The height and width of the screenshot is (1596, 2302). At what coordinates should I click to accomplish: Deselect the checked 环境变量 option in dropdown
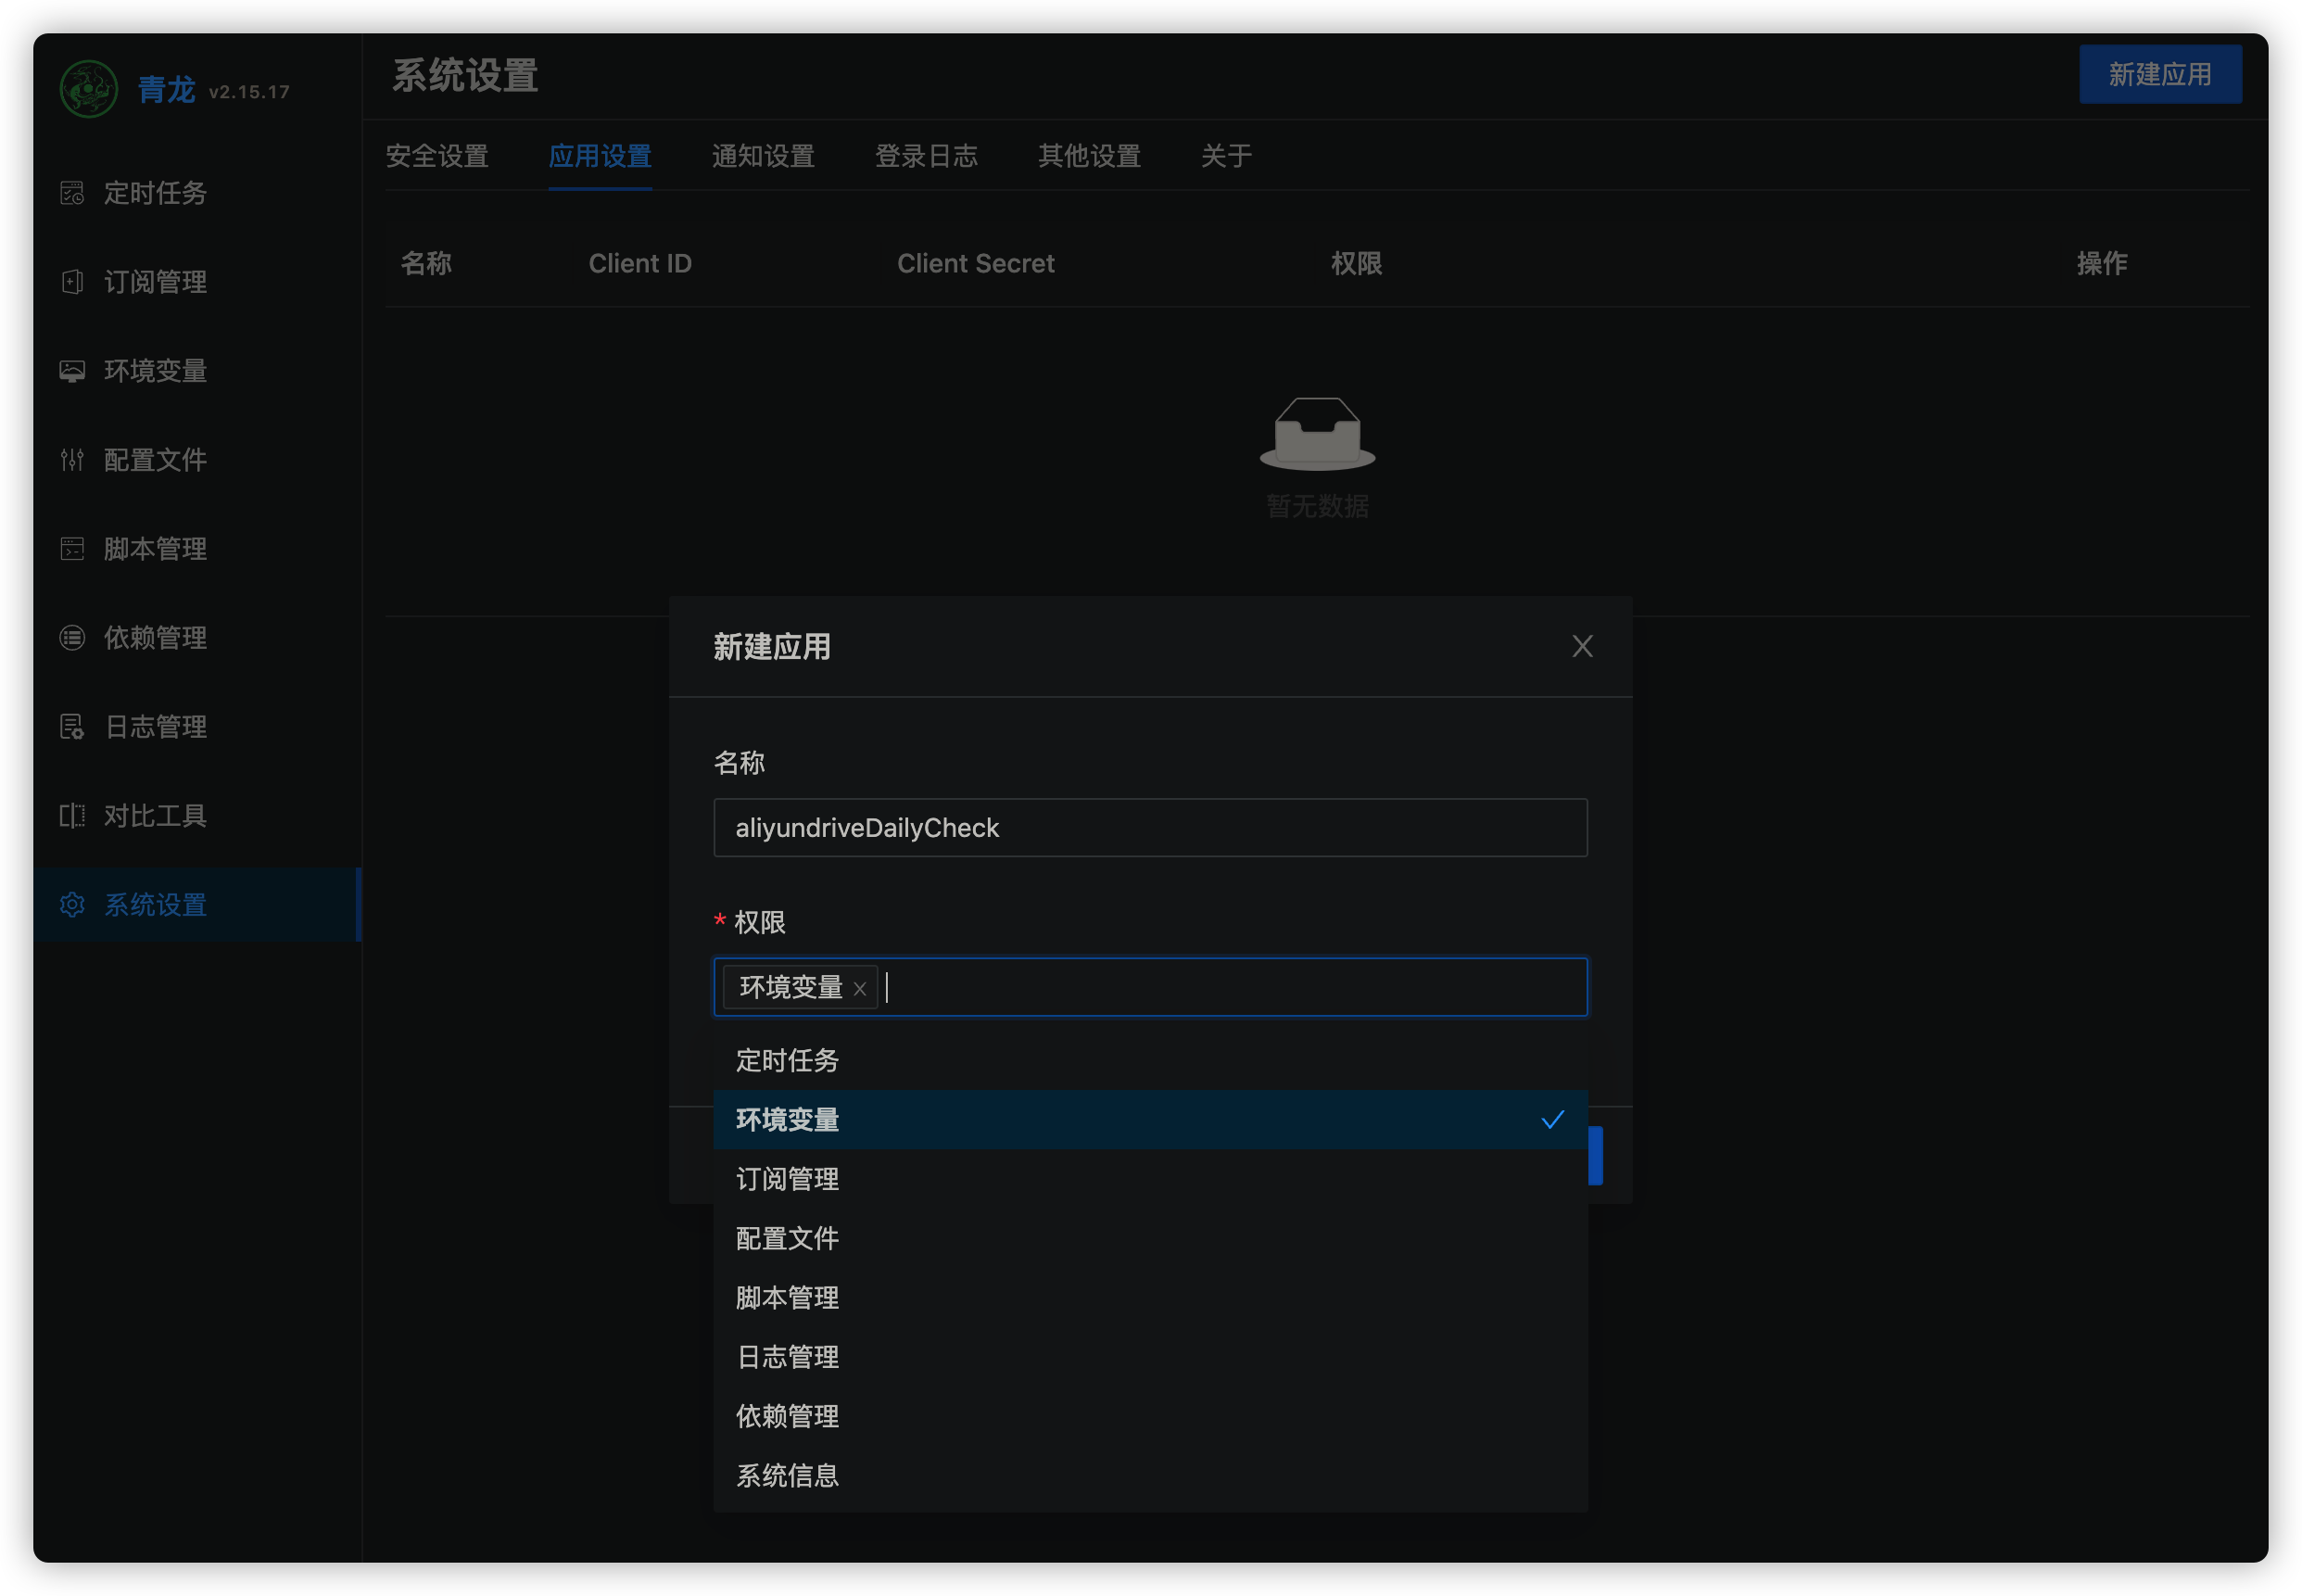point(1150,1120)
